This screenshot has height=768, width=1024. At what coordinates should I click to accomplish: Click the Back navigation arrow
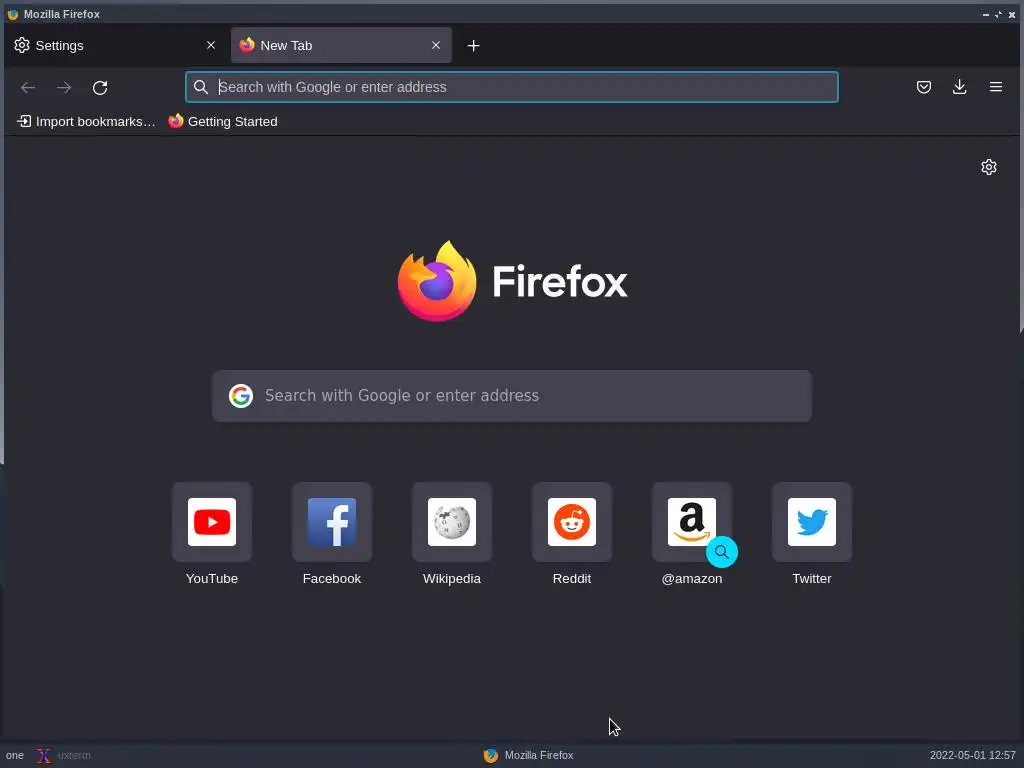27,88
